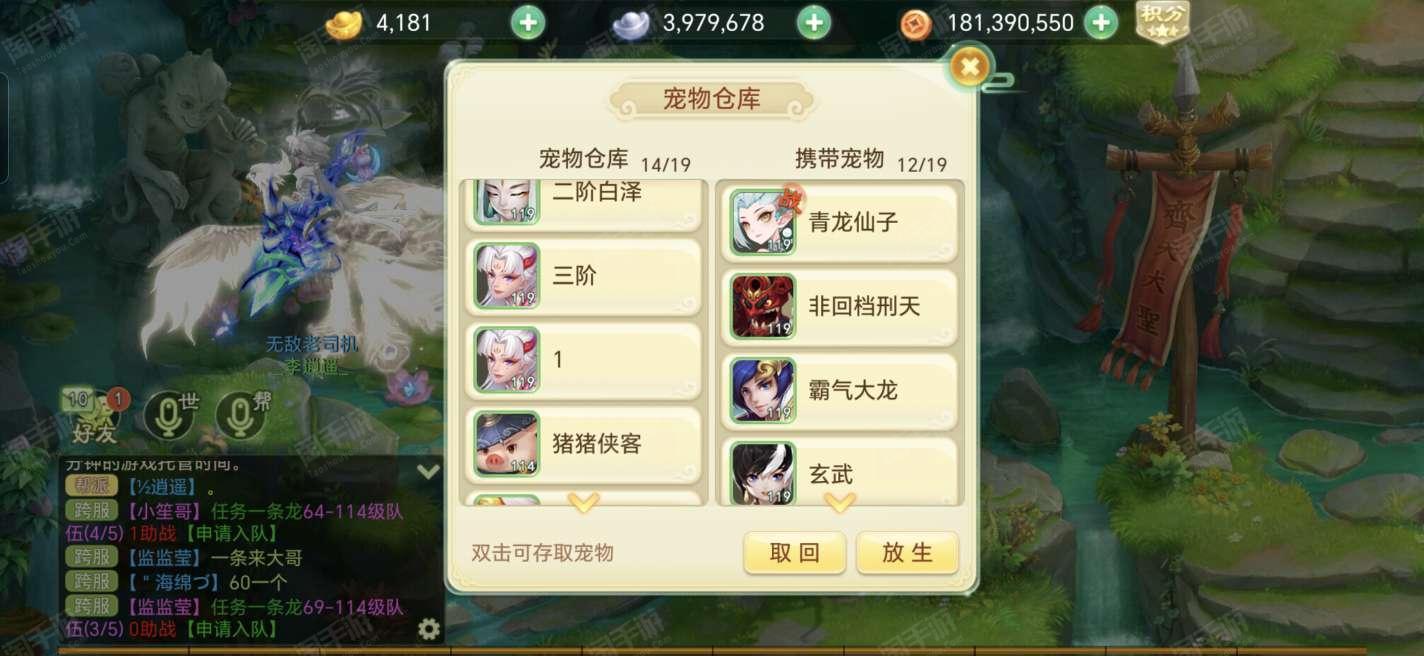
Task: Select carried pet 非回档刑天
Action: [840, 306]
